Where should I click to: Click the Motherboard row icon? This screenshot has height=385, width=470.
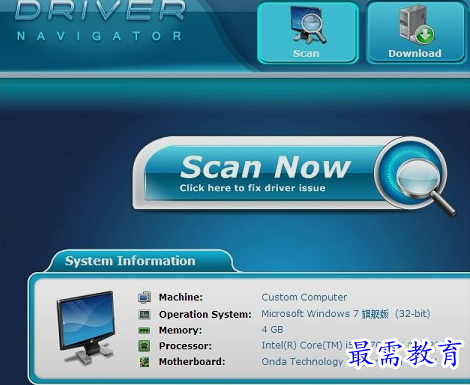(144, 361)
